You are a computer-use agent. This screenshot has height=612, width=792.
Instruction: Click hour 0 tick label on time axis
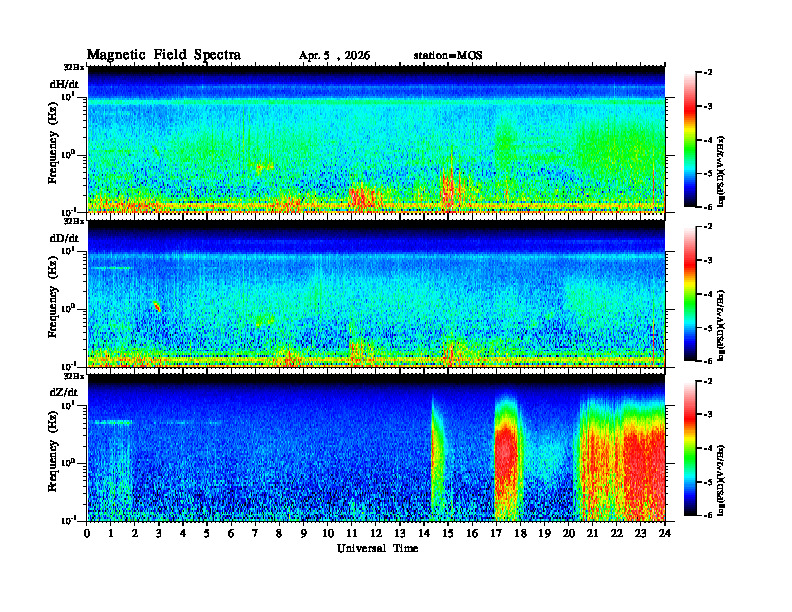click(x=87, y=533)
